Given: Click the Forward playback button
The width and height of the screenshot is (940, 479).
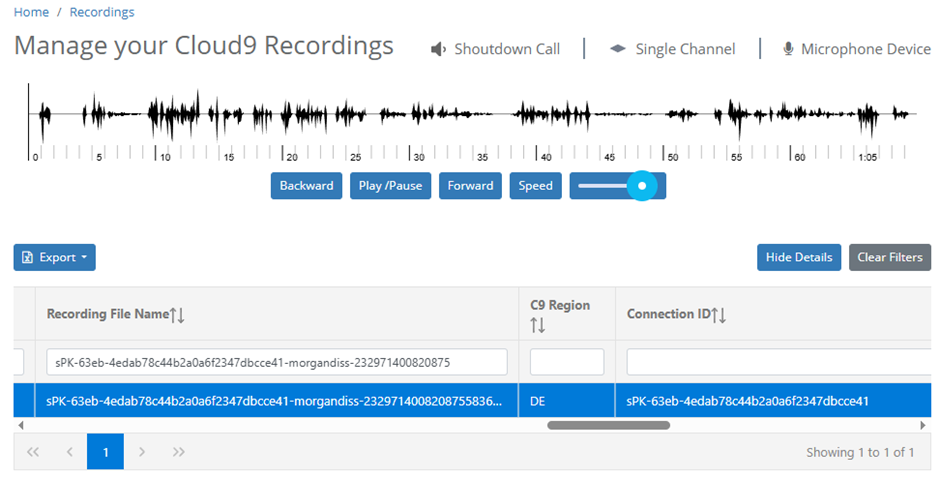Looking at the screenshot, I should pos(470,186).
